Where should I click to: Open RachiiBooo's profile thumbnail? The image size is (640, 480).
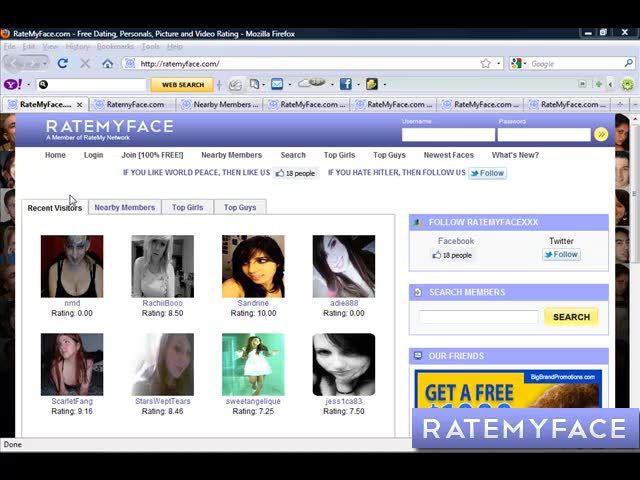162,266
